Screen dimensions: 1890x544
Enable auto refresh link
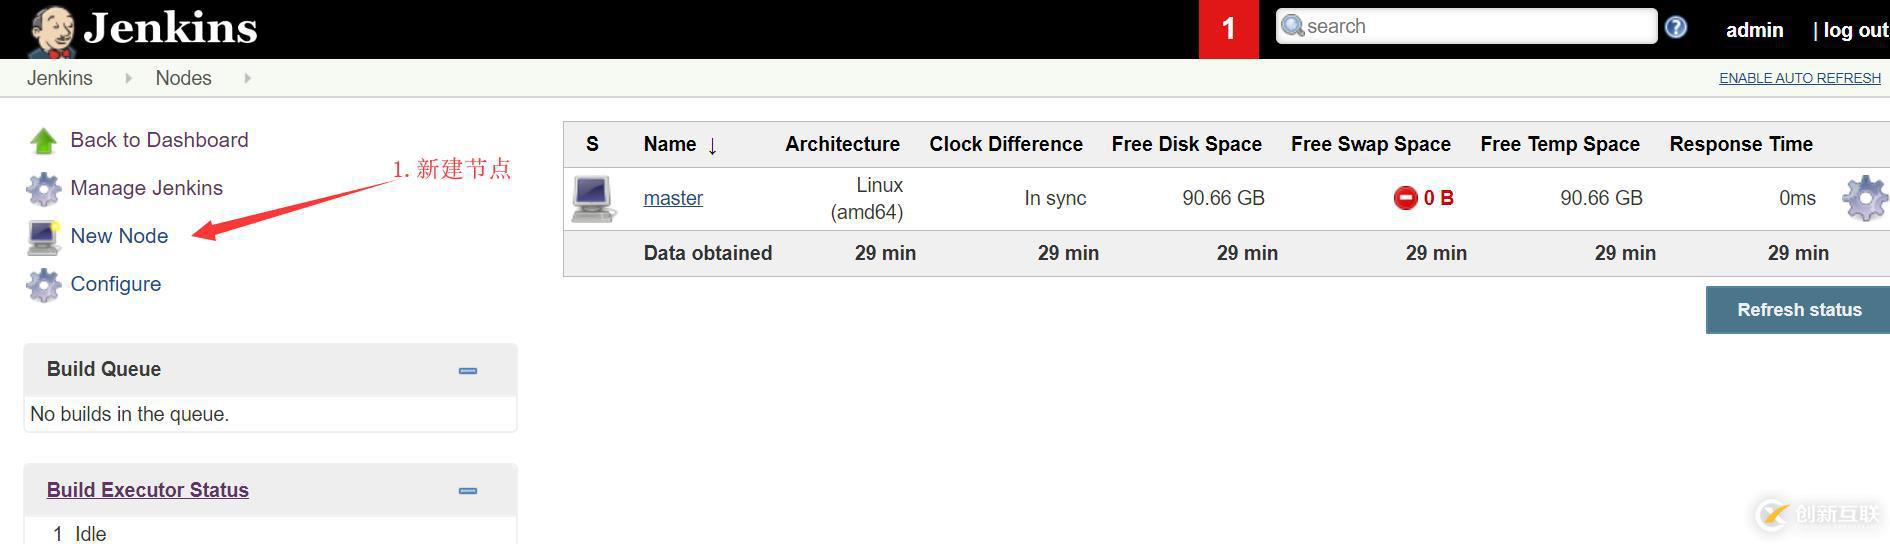(1799, 78)
